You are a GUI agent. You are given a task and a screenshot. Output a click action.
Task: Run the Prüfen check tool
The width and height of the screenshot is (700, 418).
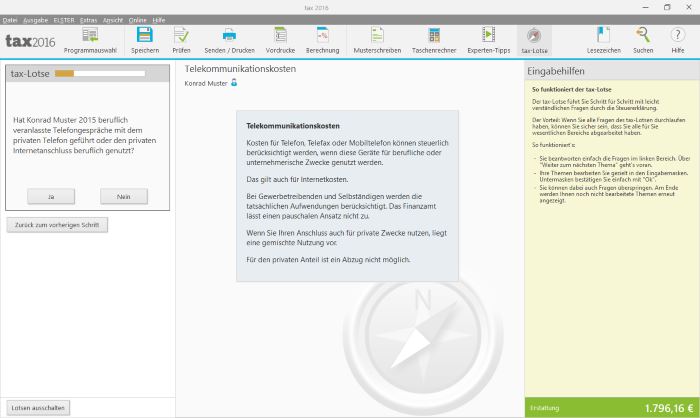181,35
